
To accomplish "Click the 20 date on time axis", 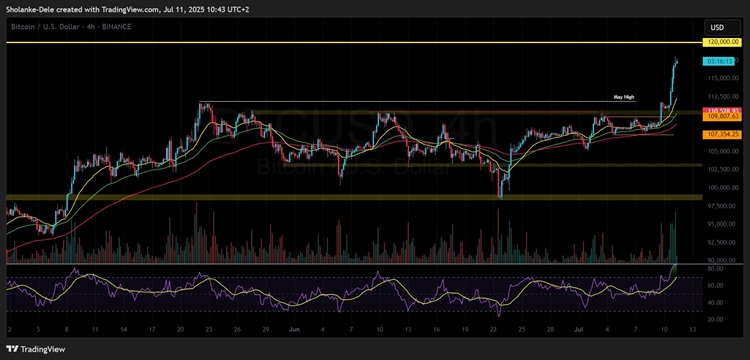I will [x=180, y=330].
